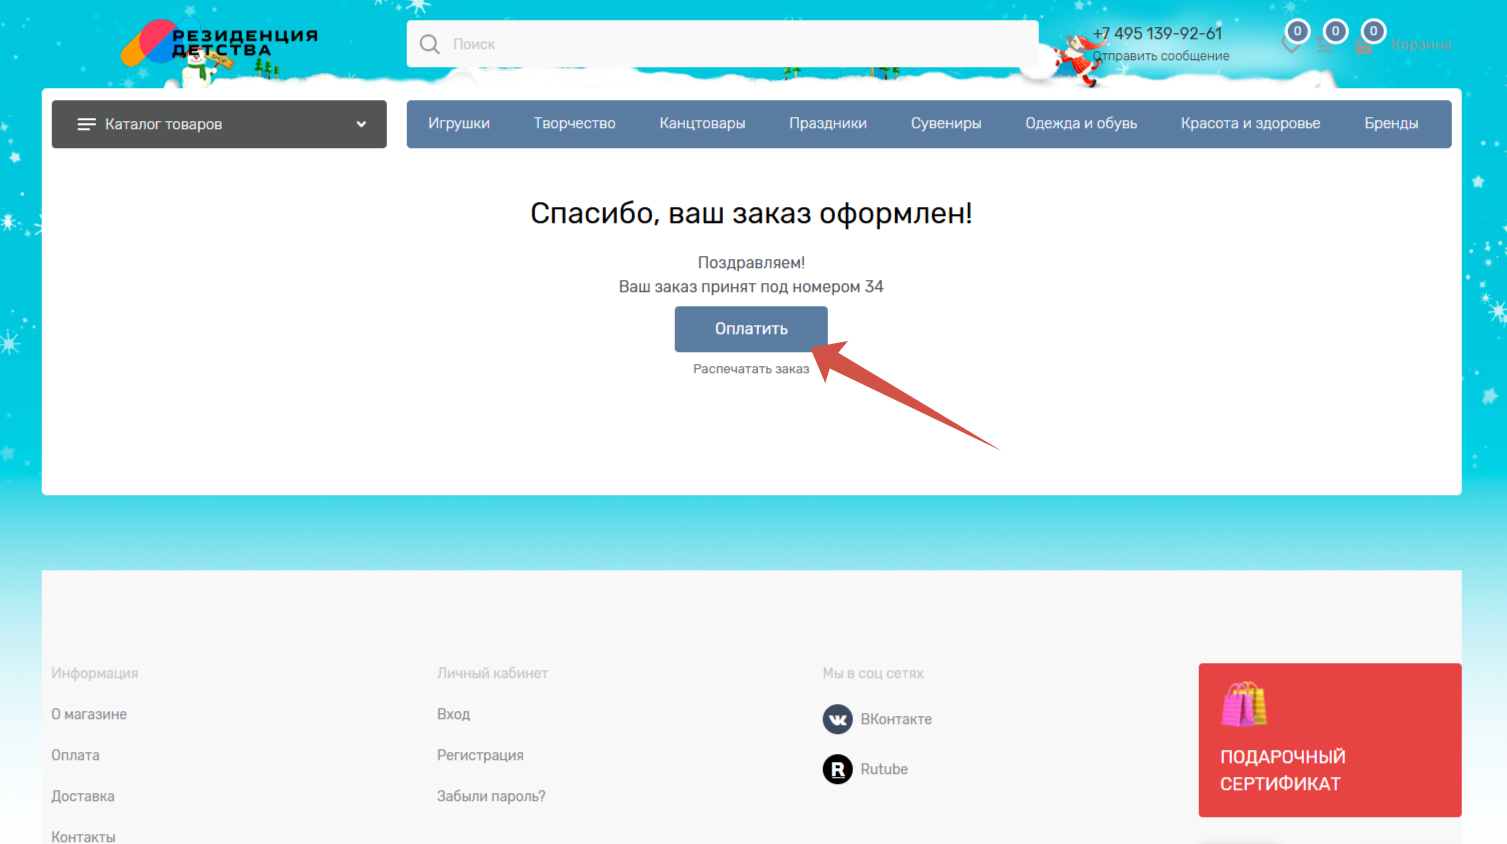Click the hamburger icon in catalog button
This screenshot has width=1507, height=844.
coord(84,124)
